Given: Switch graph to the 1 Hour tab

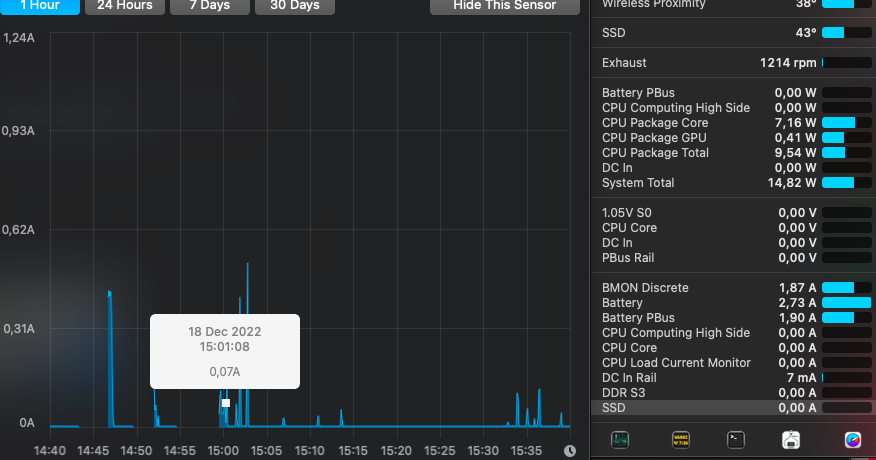Looking at the screenshot, I should tap(40, 6).
